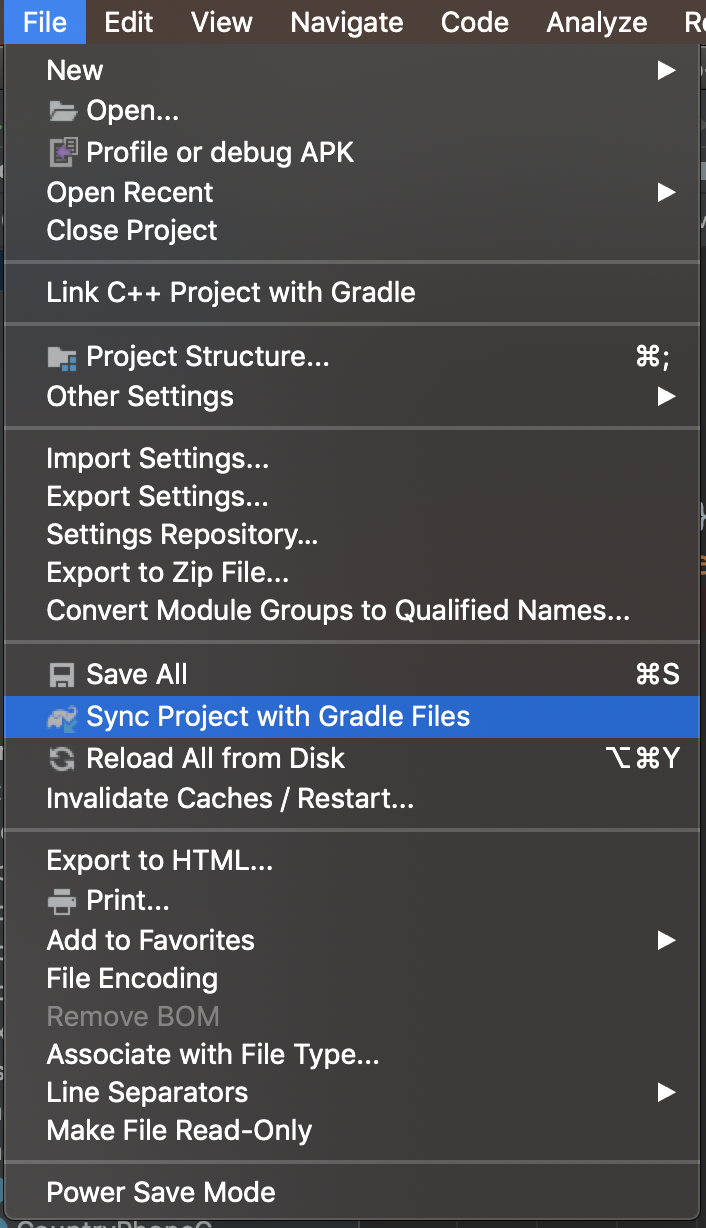706x1228 pixels.
Task: Click the Save All floppy disk icon
Action: pos(62,673)
